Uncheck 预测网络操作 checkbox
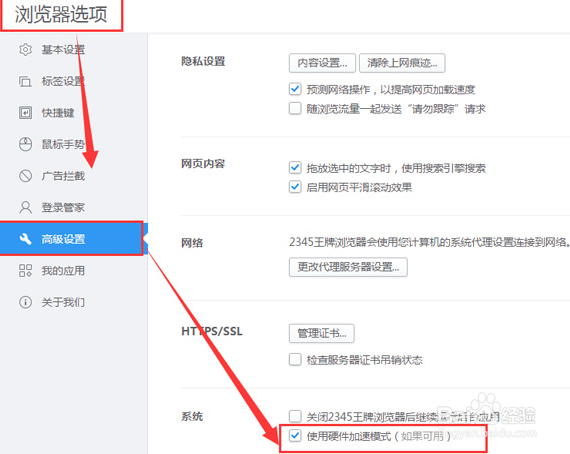The height and width of the screenshot is (454, 570). pyautogui.click(x=295, y=89)
